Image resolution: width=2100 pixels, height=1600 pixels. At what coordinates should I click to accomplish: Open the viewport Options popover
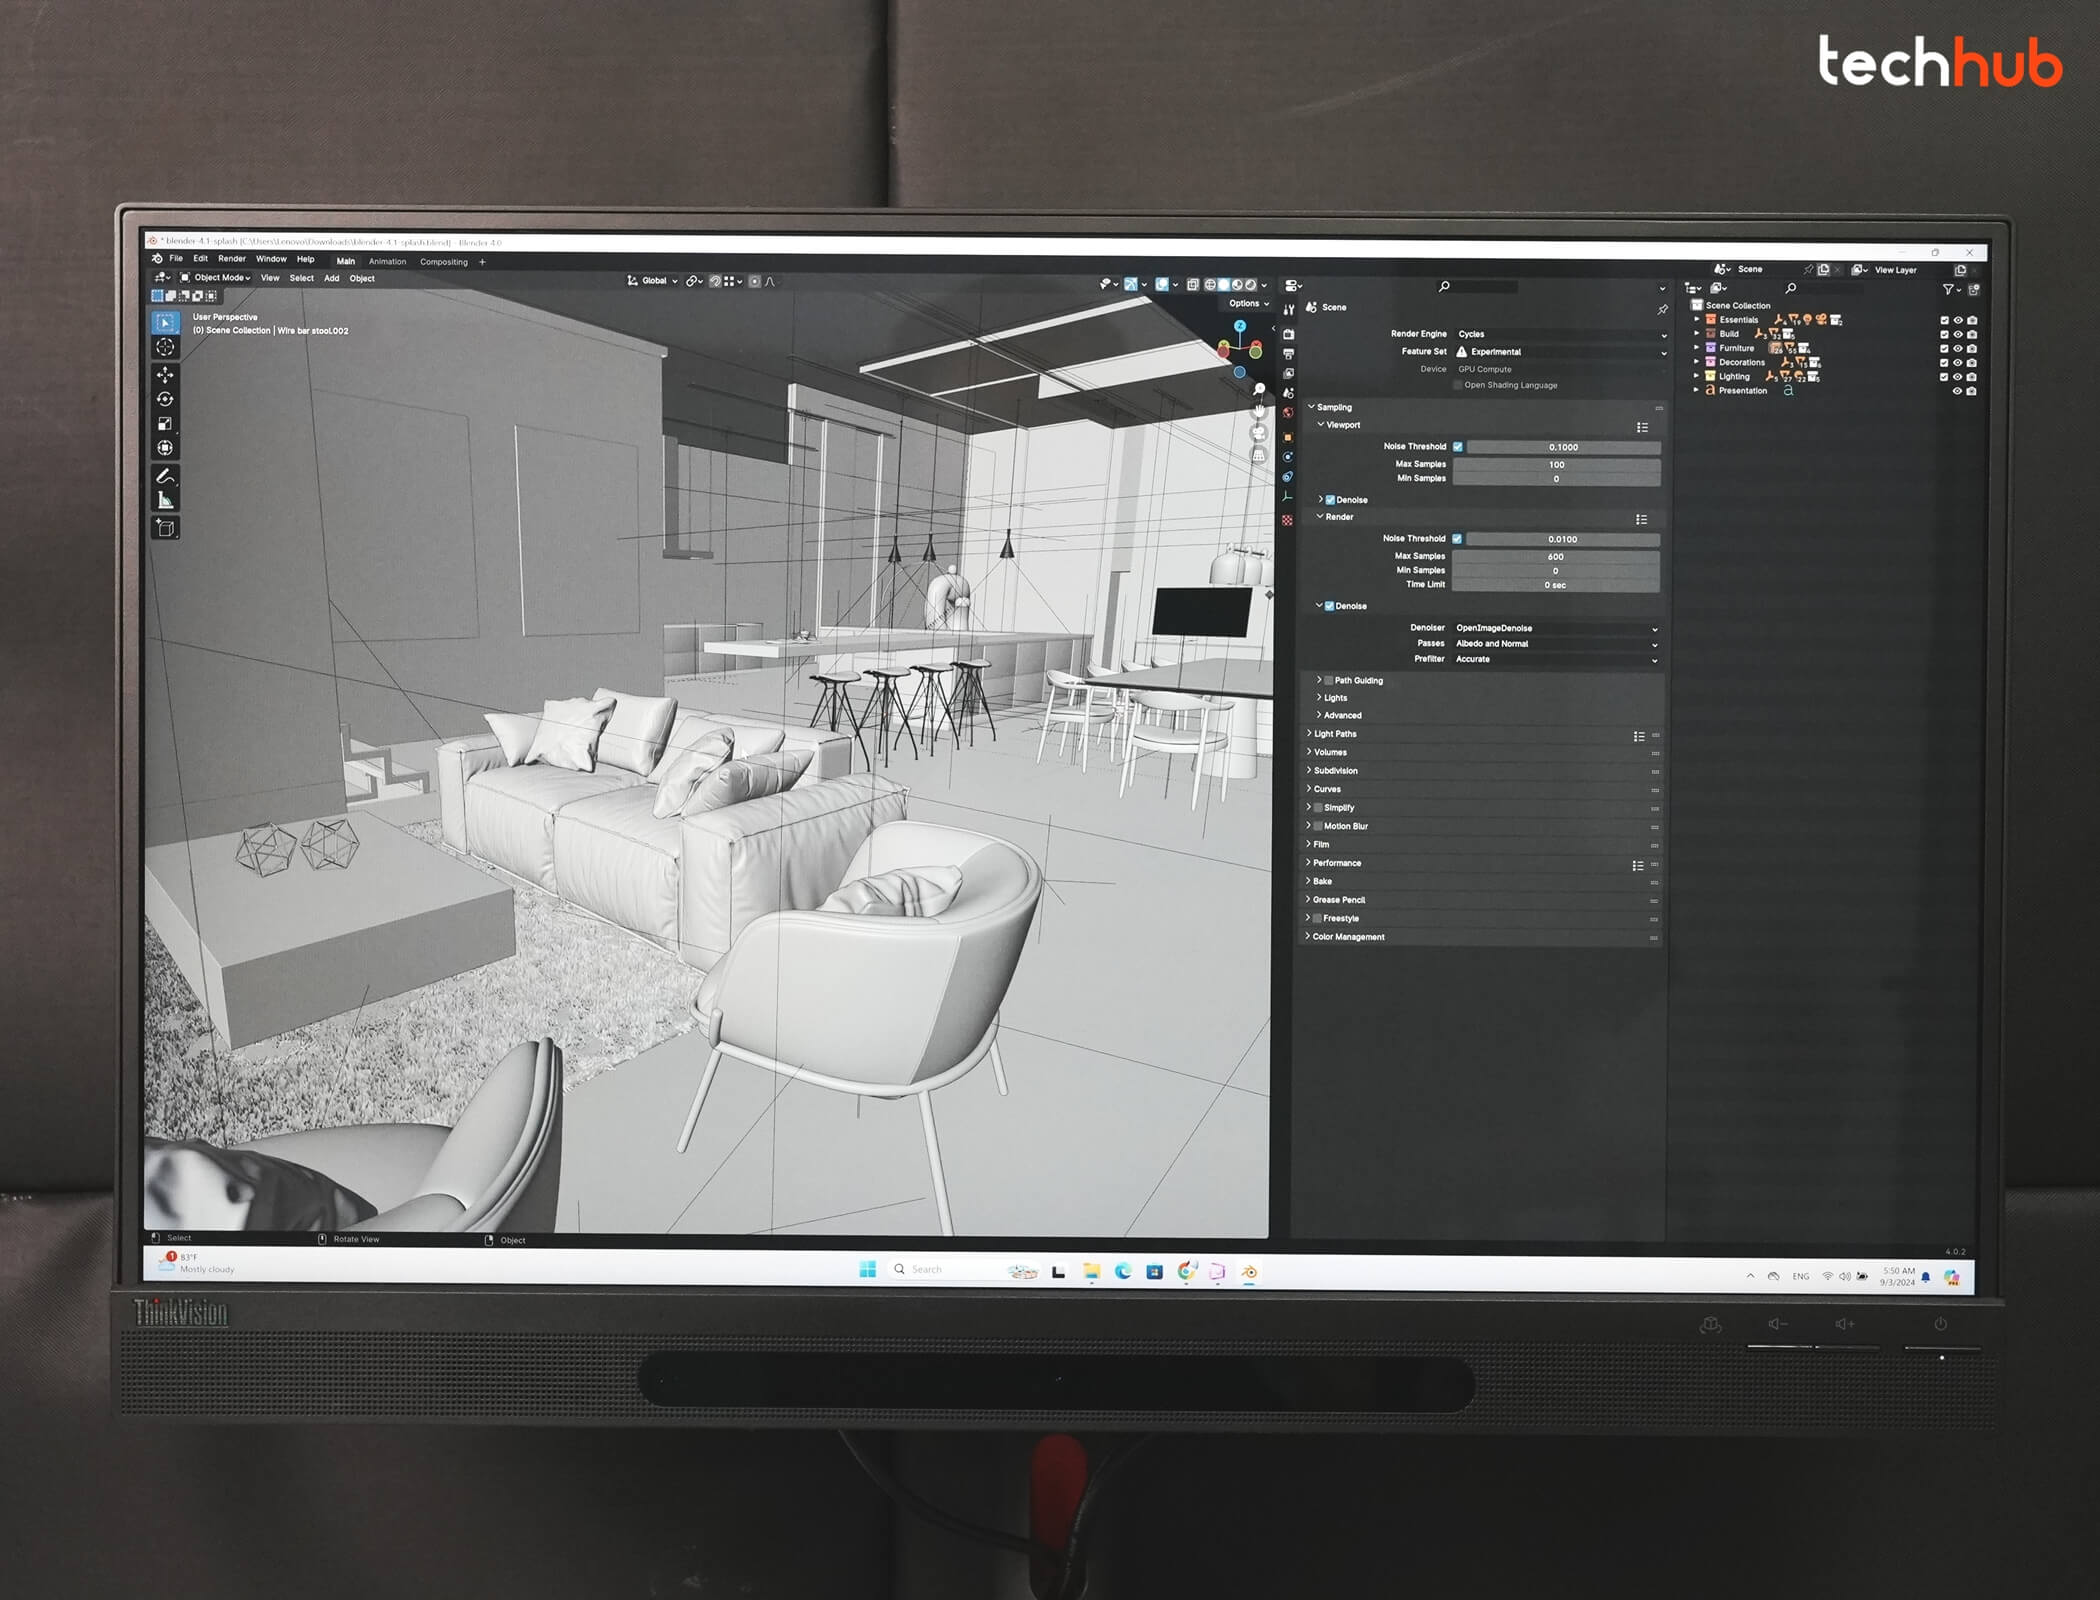(x=1249, y=303)
